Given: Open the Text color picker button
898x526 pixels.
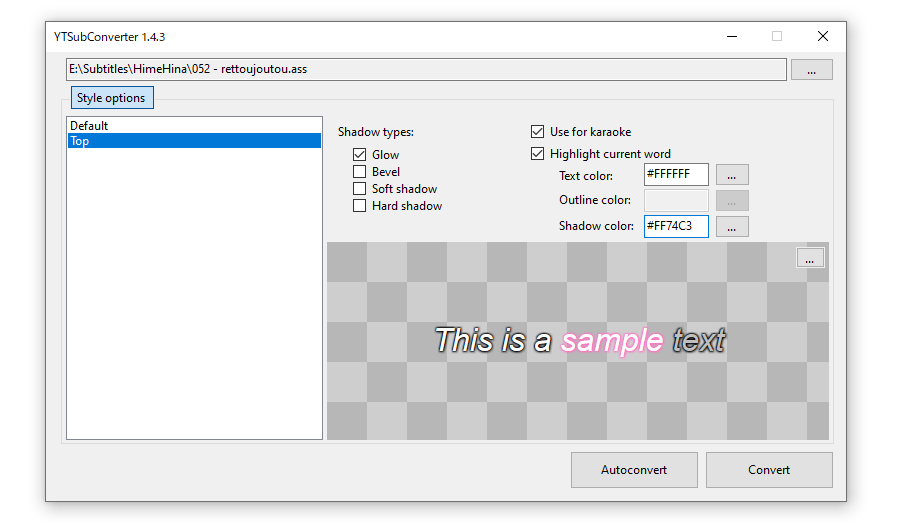Looking at the screenshot, I should (x=732, y=175).
